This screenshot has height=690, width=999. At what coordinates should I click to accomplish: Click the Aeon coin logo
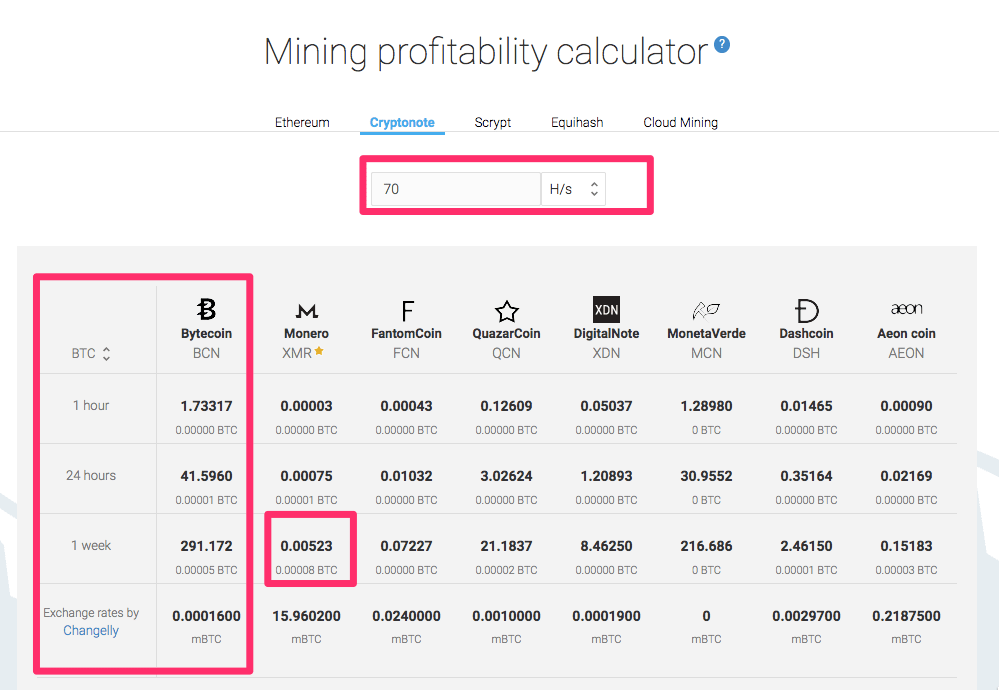tap(906, 309)
